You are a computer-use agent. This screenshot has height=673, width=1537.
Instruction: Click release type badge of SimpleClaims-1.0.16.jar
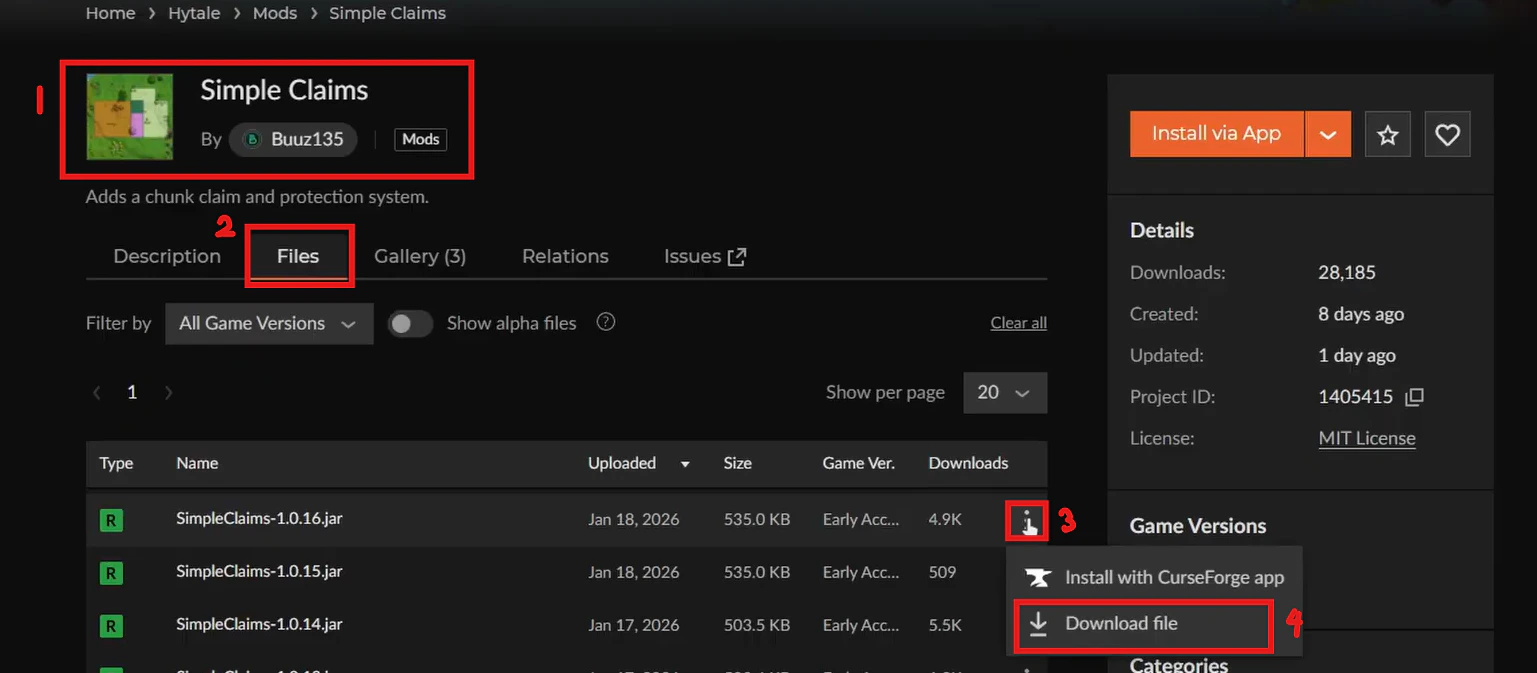(111, 520)
